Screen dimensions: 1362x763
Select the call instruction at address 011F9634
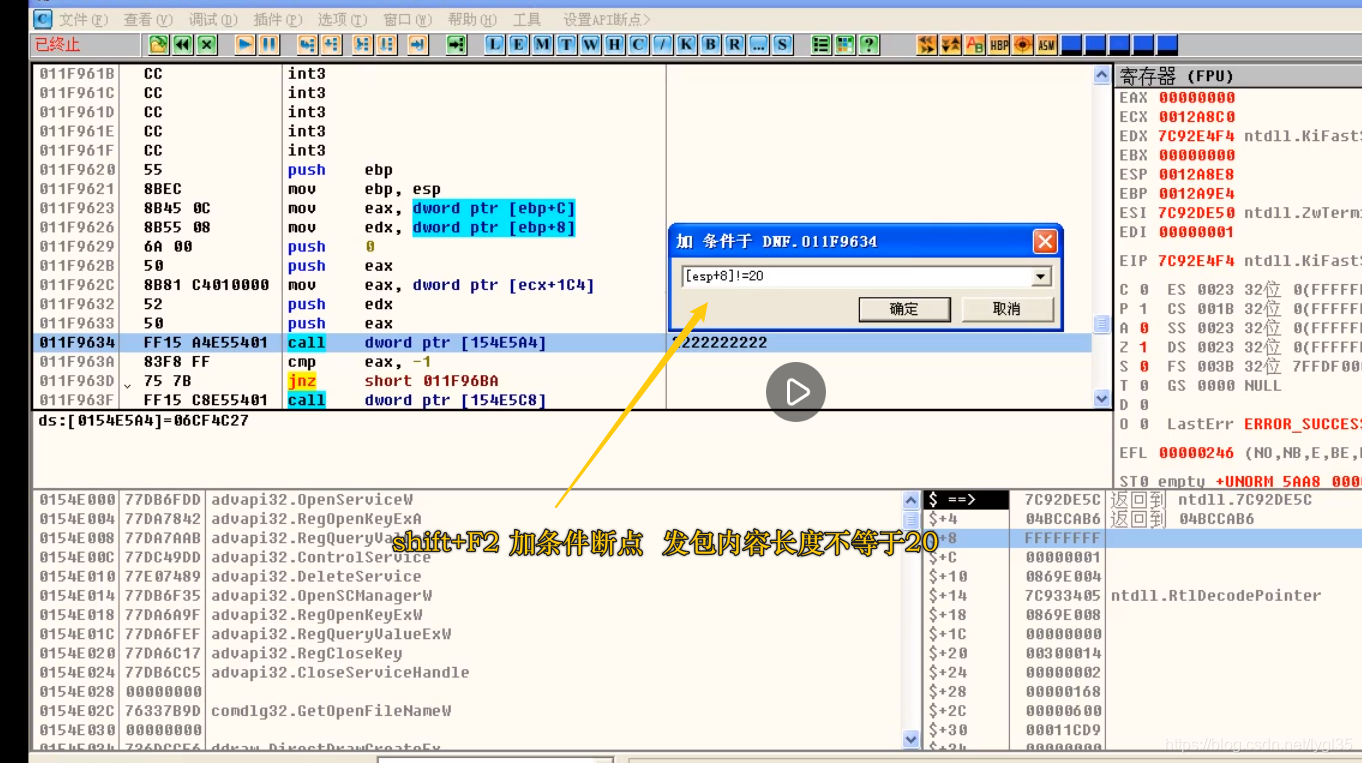click(562, 342)
